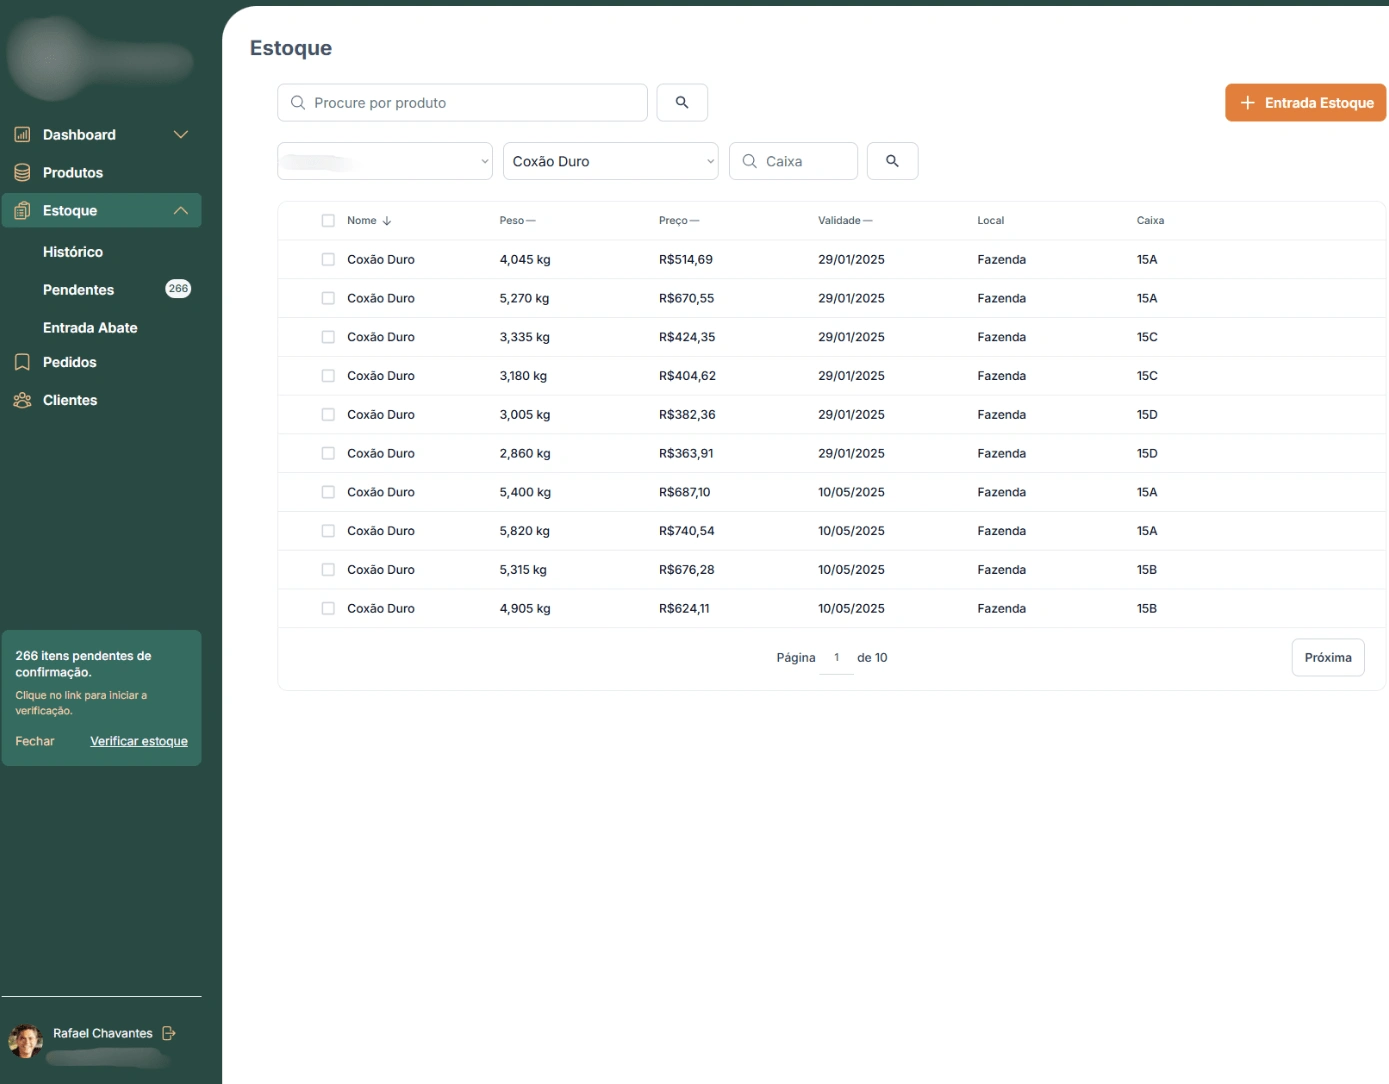Click price cell R$624,11
The image size is (1389, 1084).
[x=684, y=608]
